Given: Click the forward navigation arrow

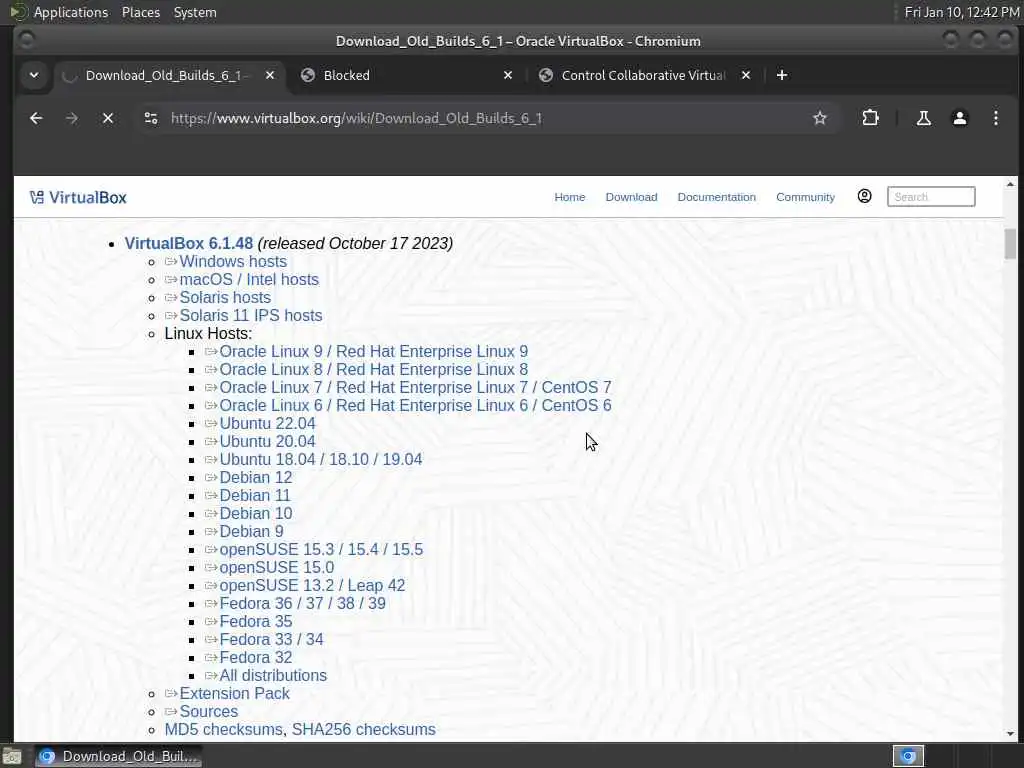Looking at the screenshot, I should click(72, 118).
